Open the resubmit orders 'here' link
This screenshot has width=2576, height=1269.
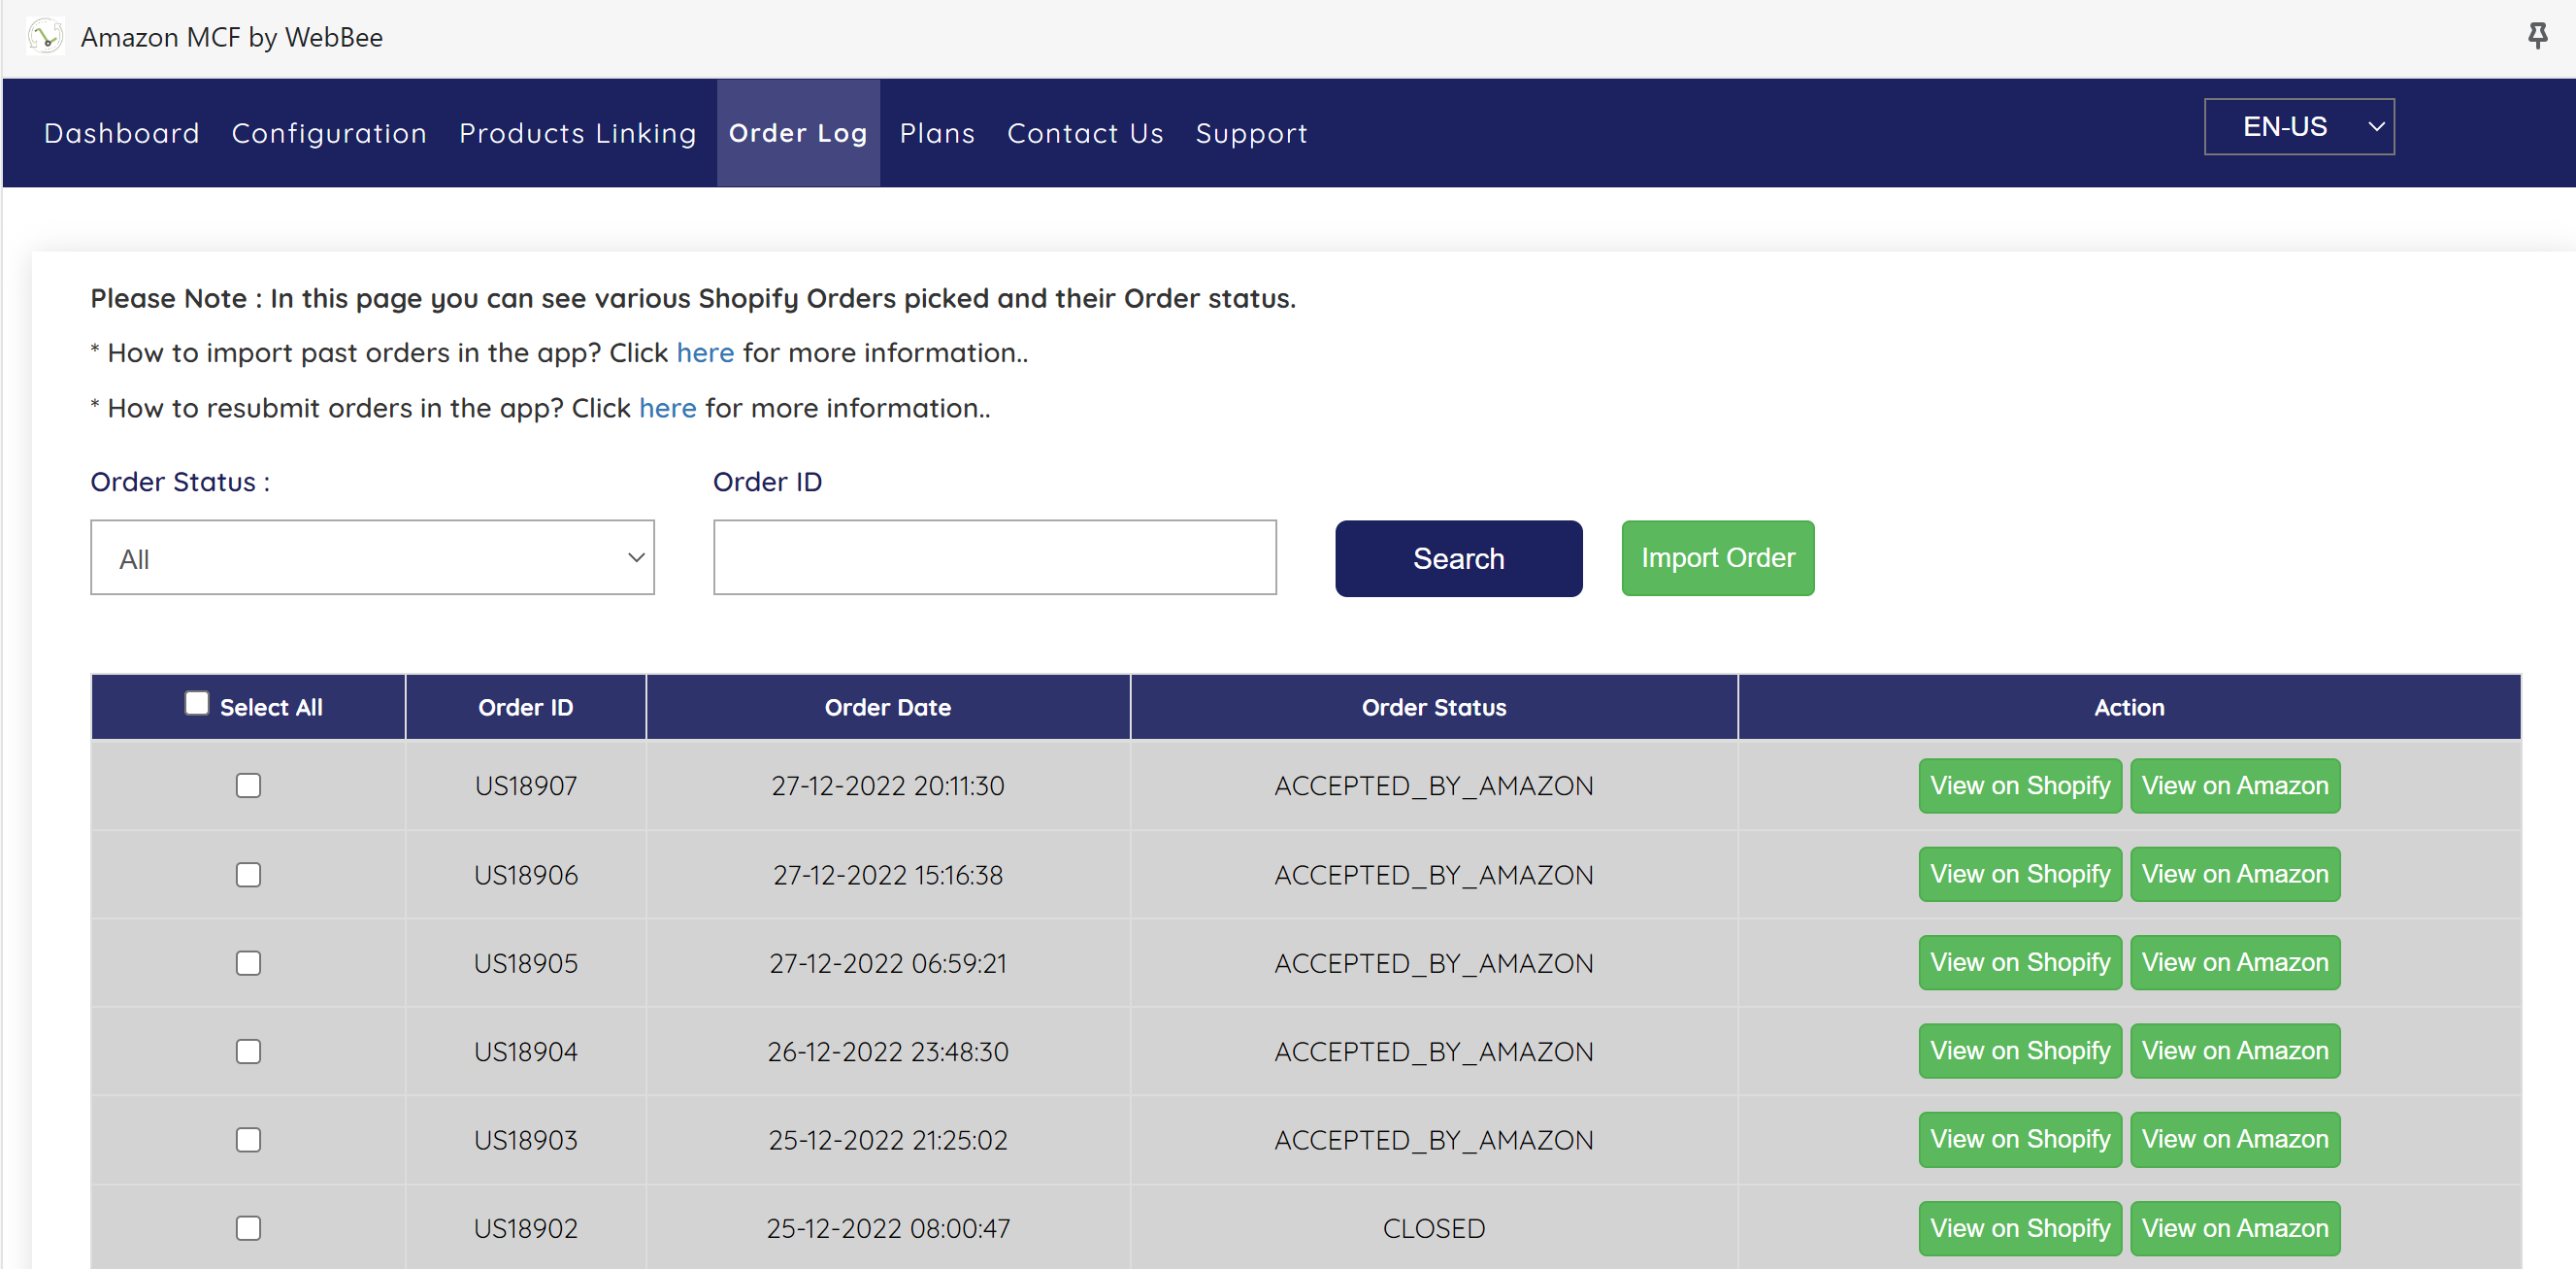coord(667,408)
